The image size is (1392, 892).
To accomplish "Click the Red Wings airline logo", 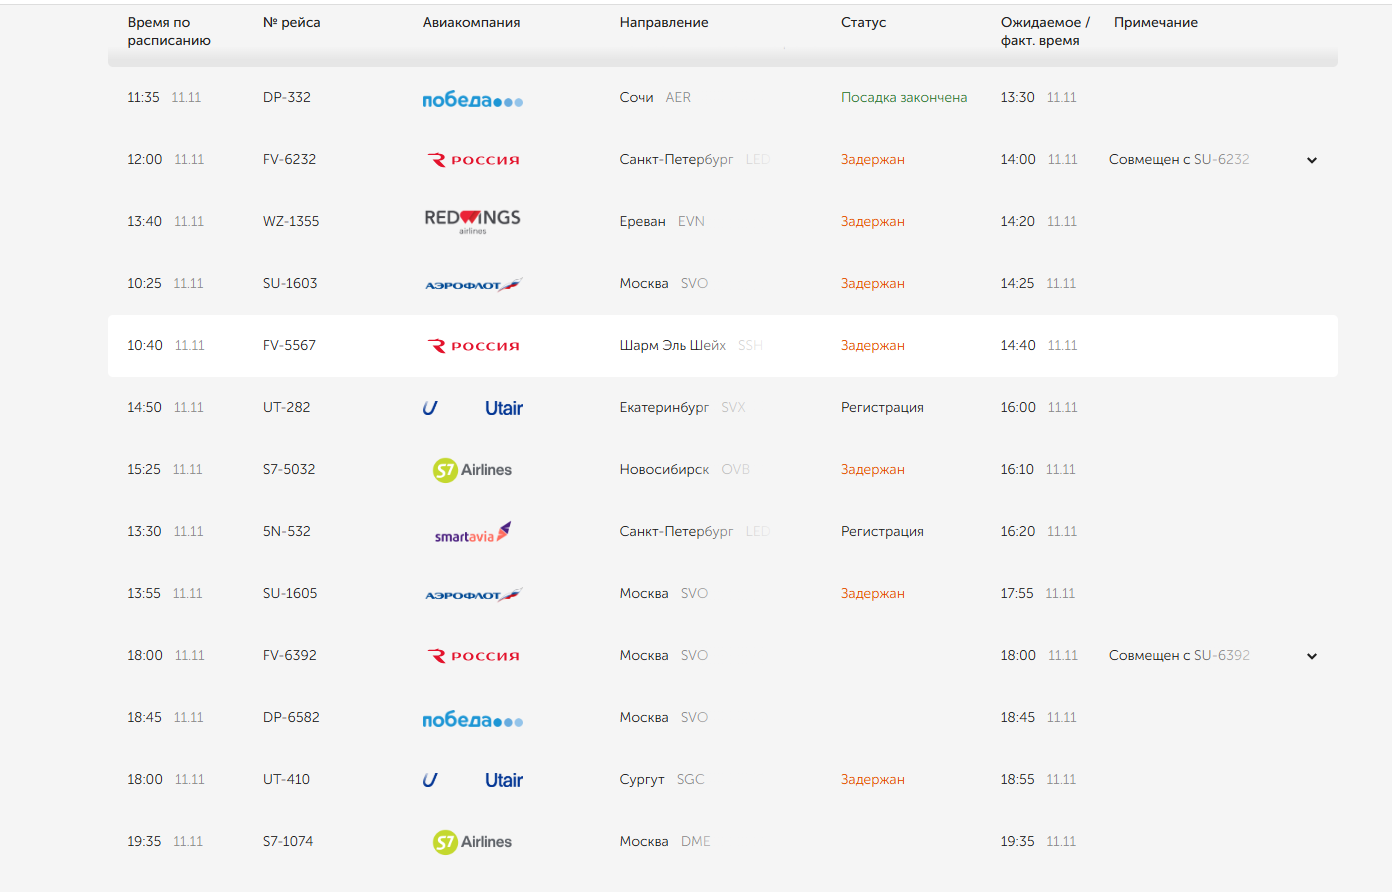I will coord(472,221).
